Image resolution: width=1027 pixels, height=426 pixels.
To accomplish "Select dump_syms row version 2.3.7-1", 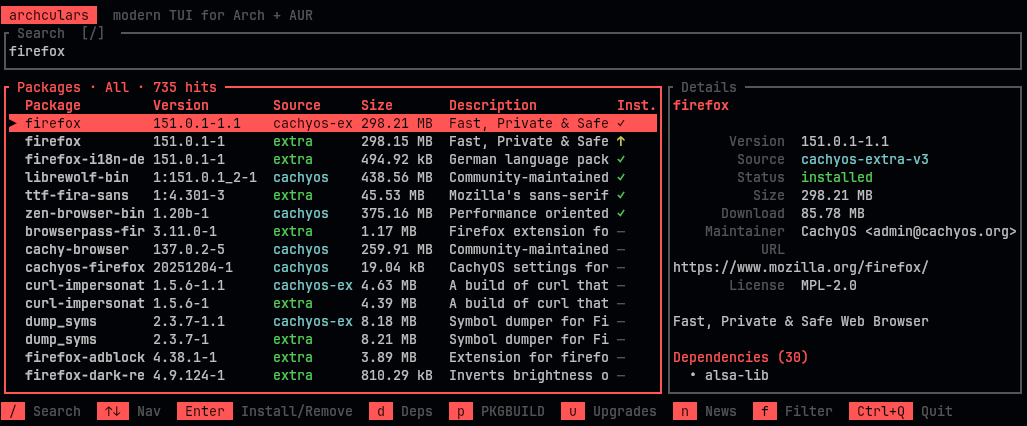I will click(333, 339).
